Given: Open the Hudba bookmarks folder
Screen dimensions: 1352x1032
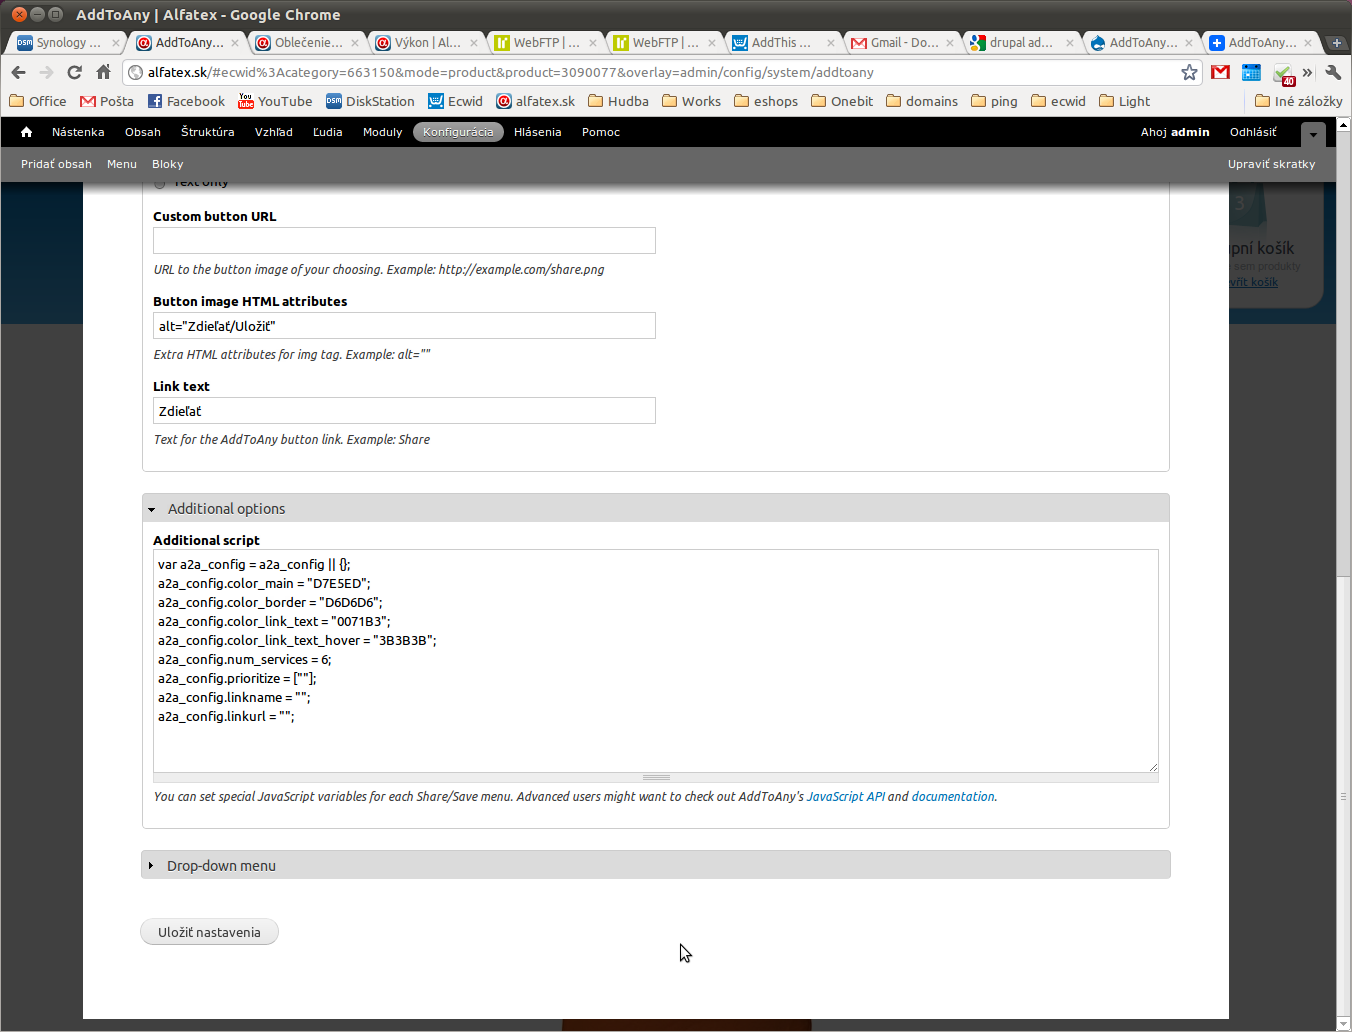Looking at the screenshot, I should (618, 101).
